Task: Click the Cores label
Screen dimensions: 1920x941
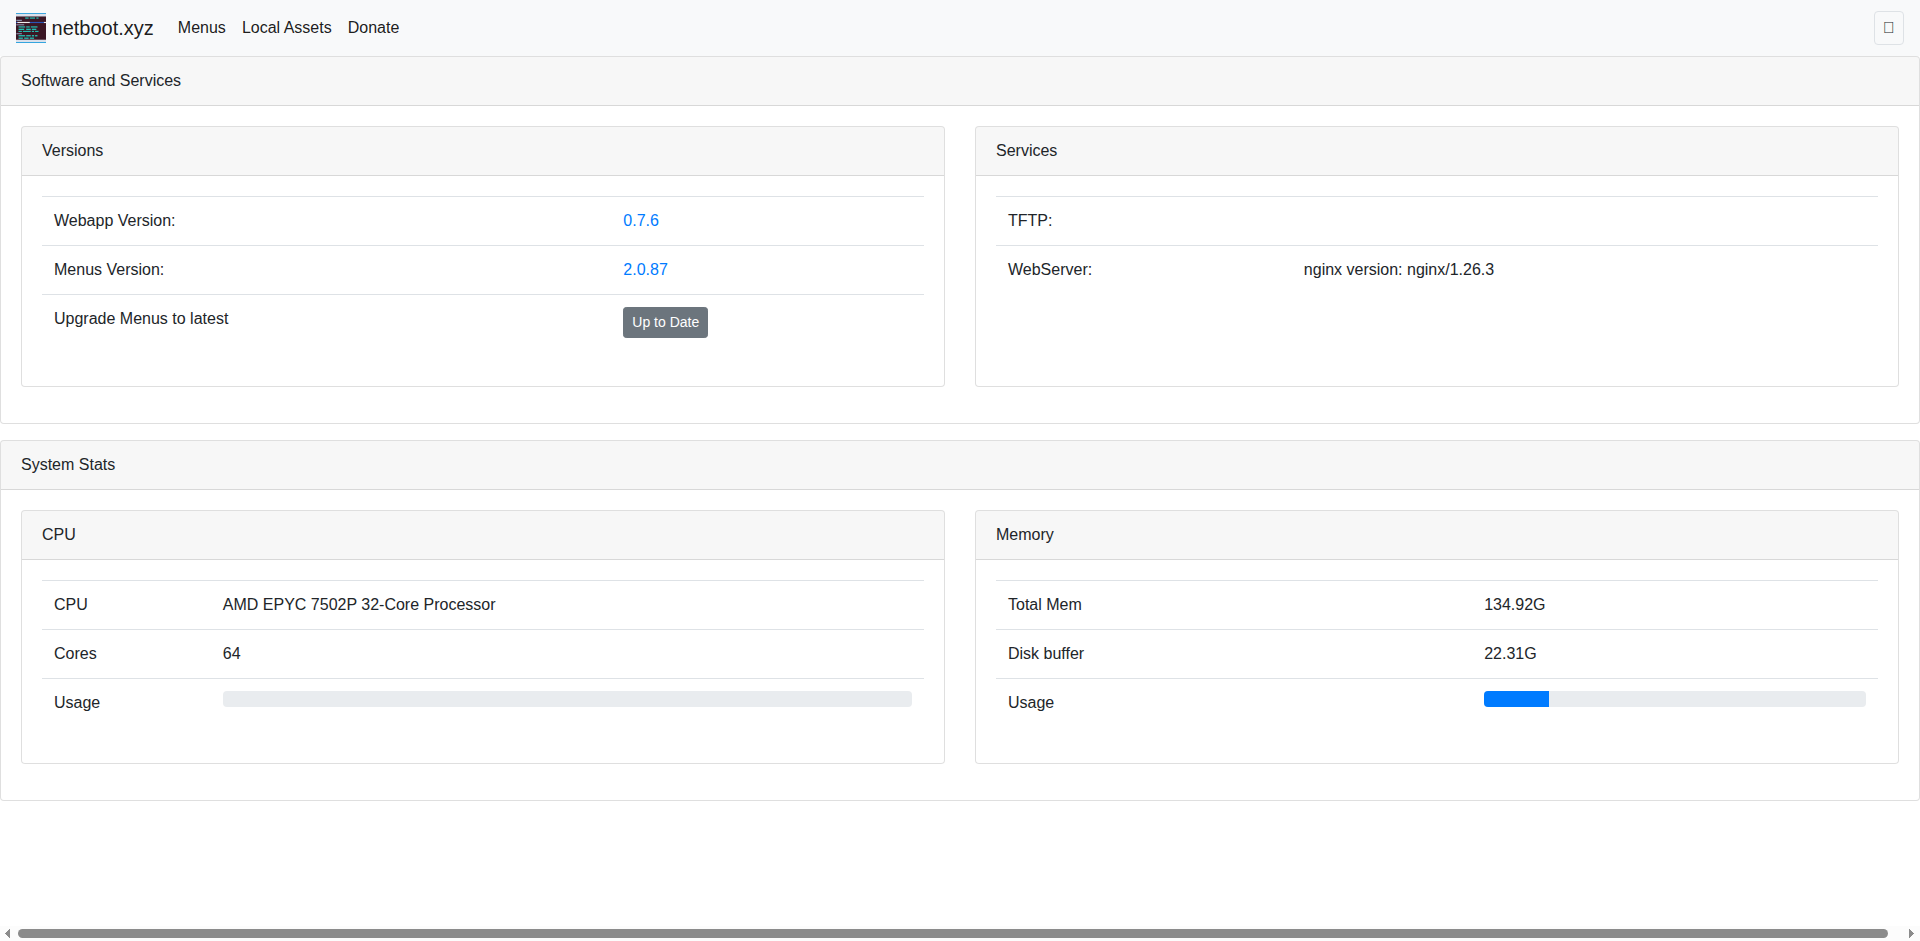Action: (75, 653)
